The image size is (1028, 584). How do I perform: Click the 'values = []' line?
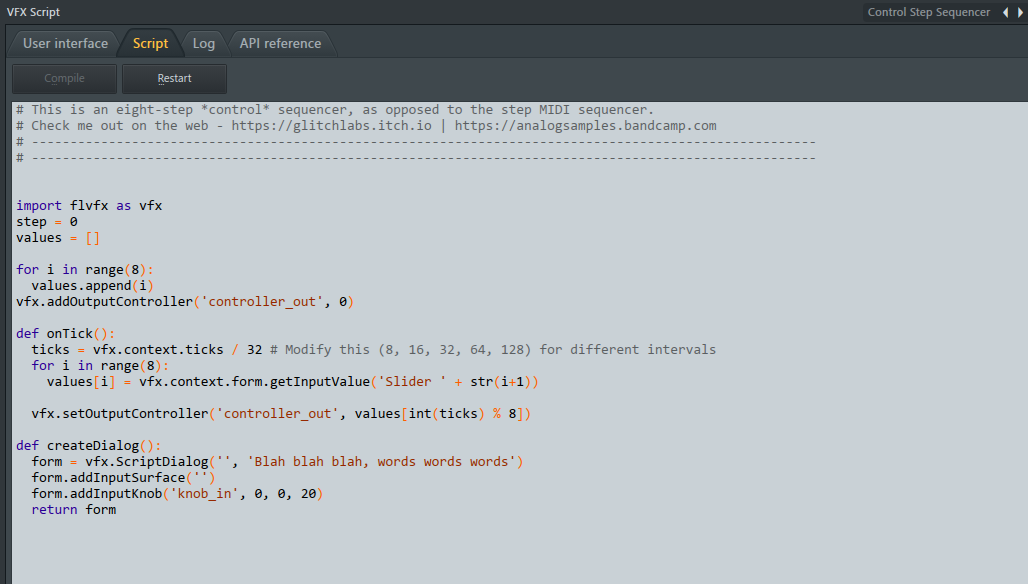pos(58,238)
